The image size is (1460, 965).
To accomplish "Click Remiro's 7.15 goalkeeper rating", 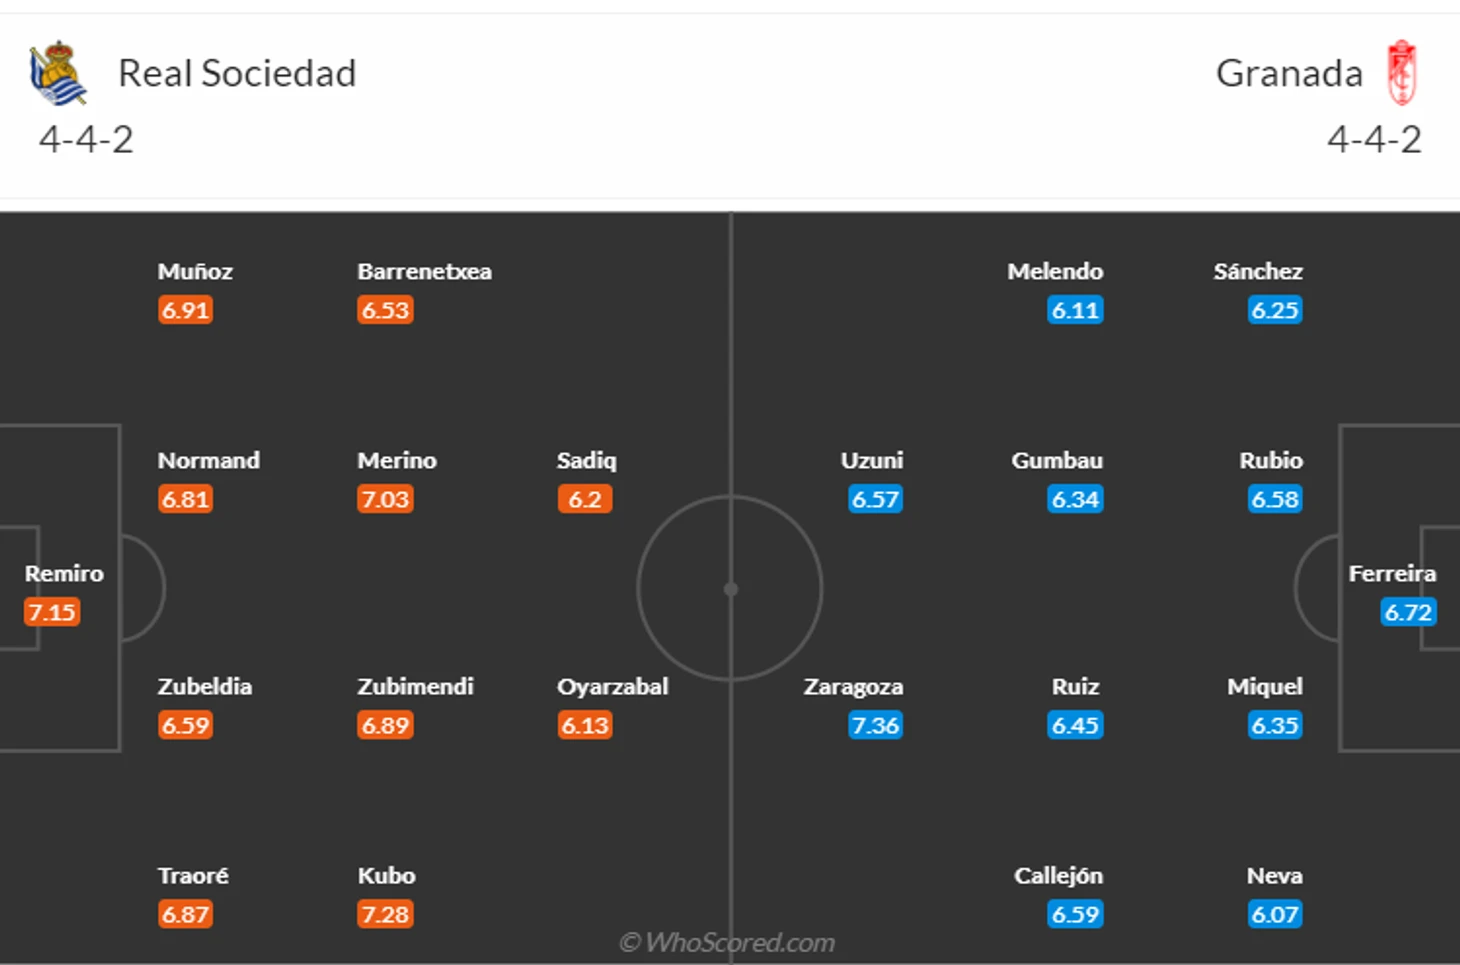I will 52,612.
